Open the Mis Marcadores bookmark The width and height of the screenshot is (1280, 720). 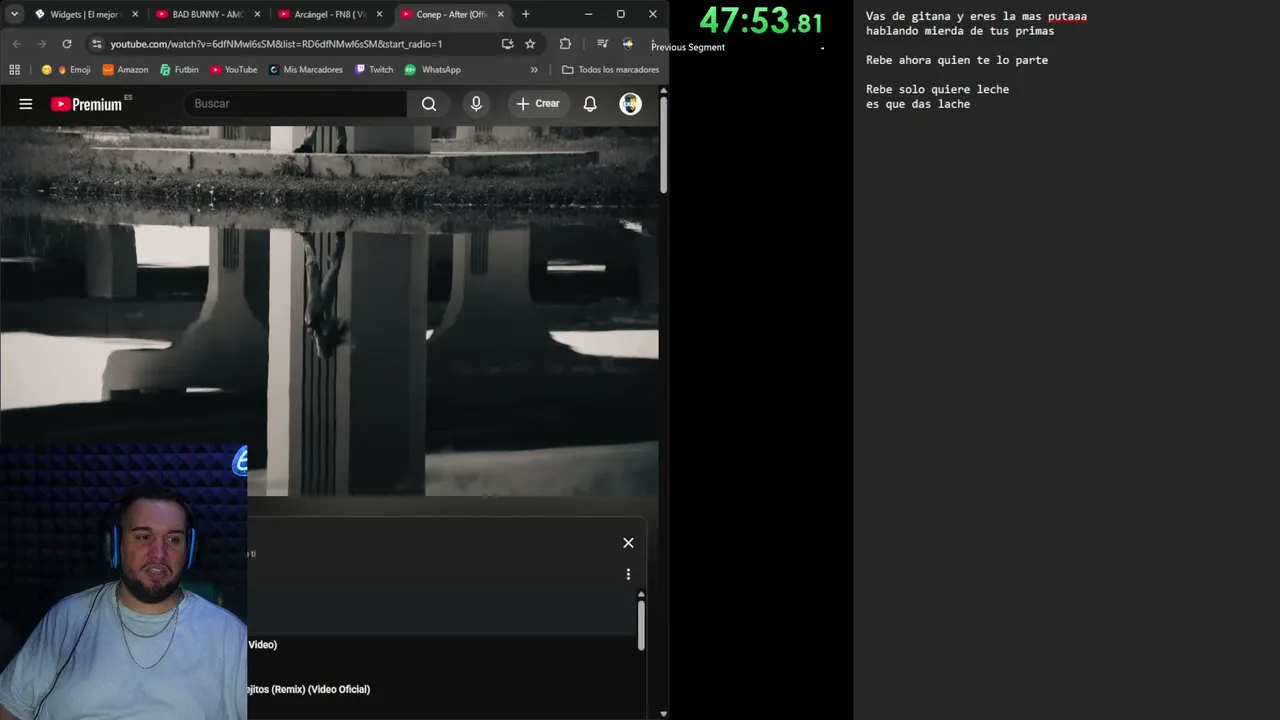pos(305,70)
